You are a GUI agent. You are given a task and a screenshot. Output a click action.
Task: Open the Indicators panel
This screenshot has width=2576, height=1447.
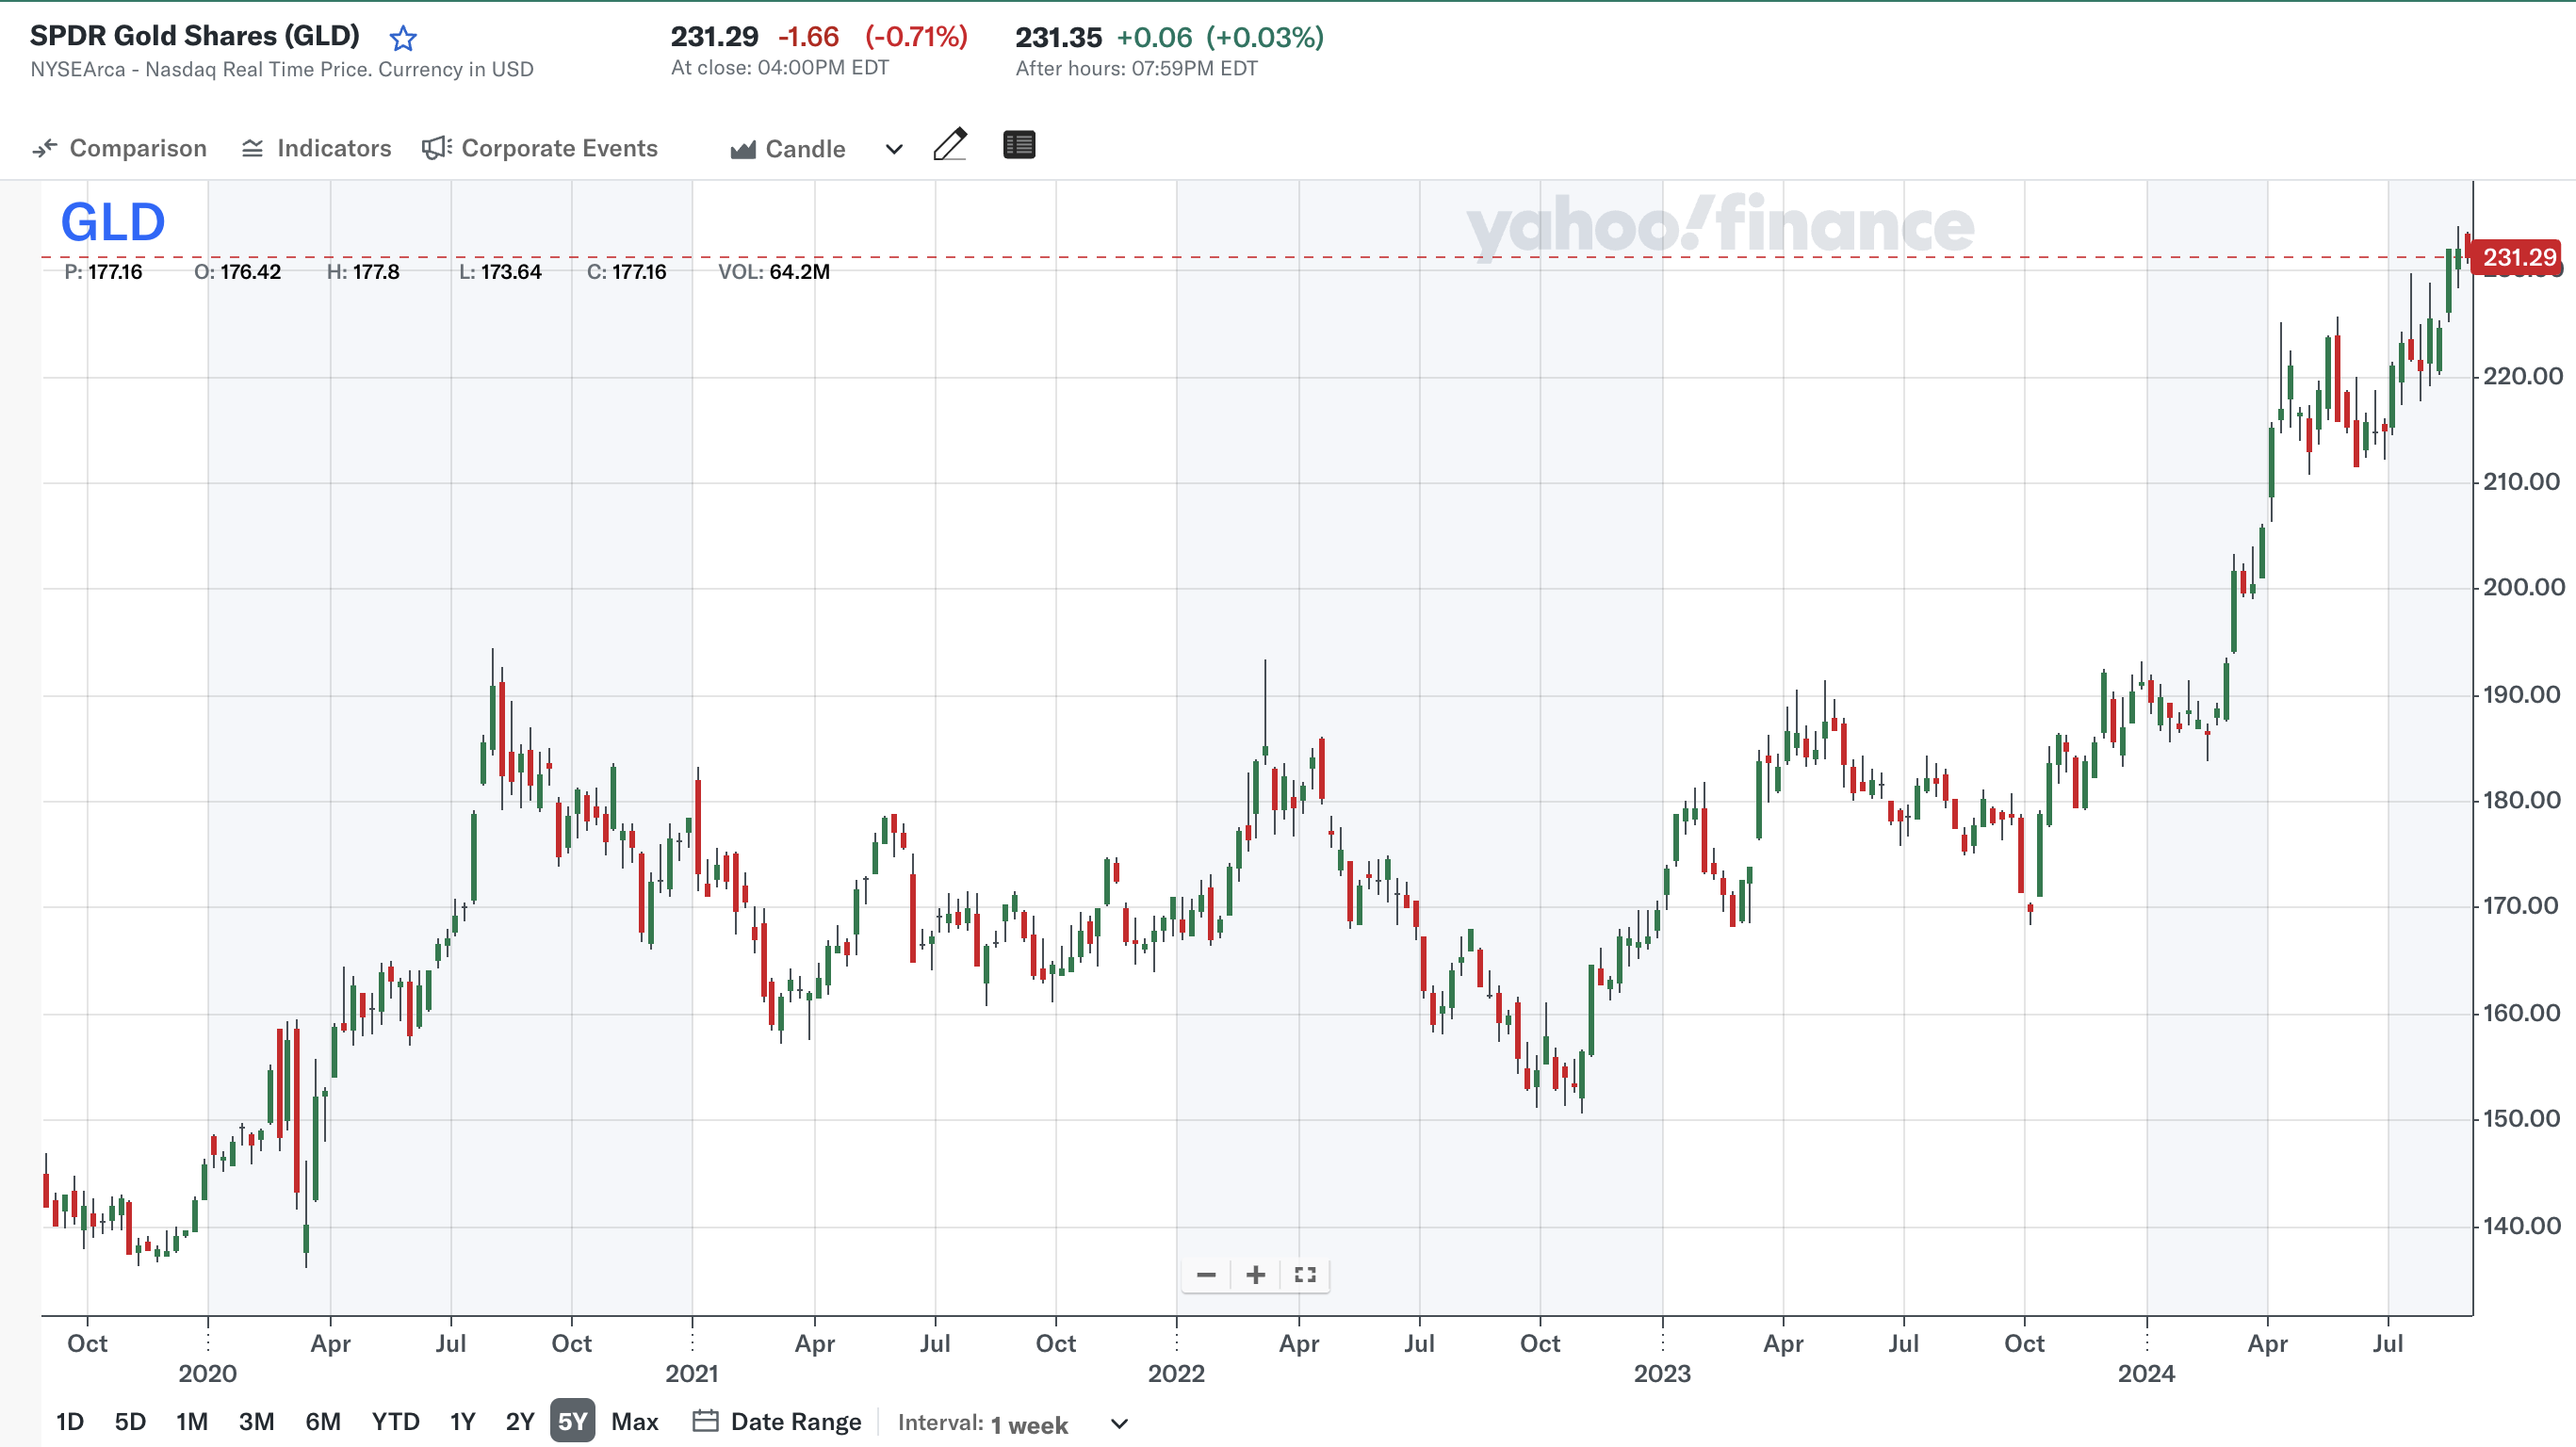pos(315,147)
